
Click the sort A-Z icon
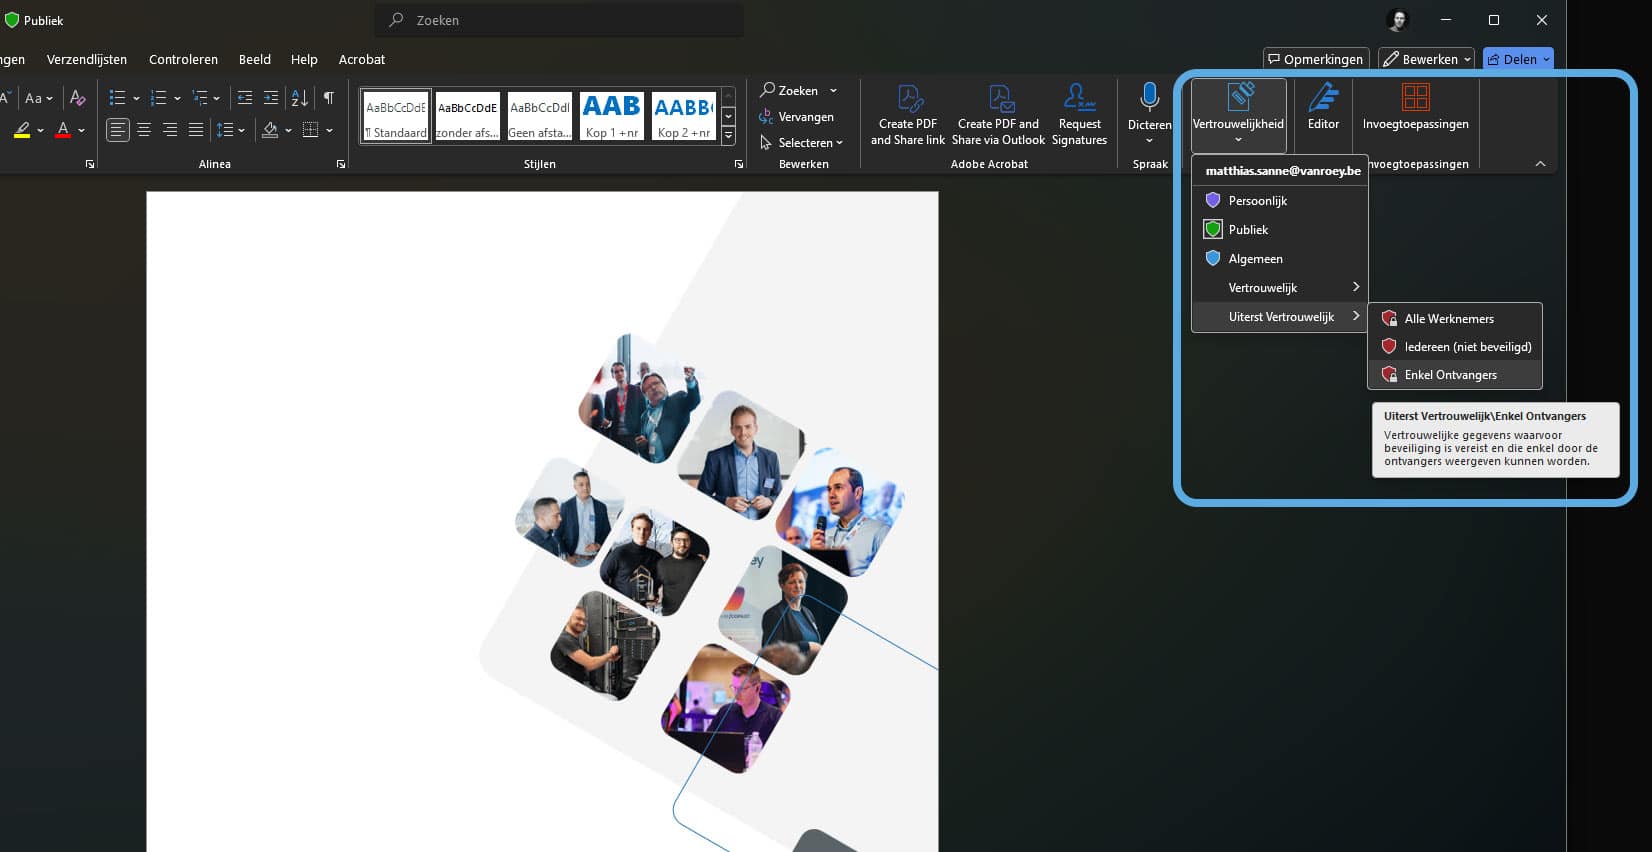(299, 98)
